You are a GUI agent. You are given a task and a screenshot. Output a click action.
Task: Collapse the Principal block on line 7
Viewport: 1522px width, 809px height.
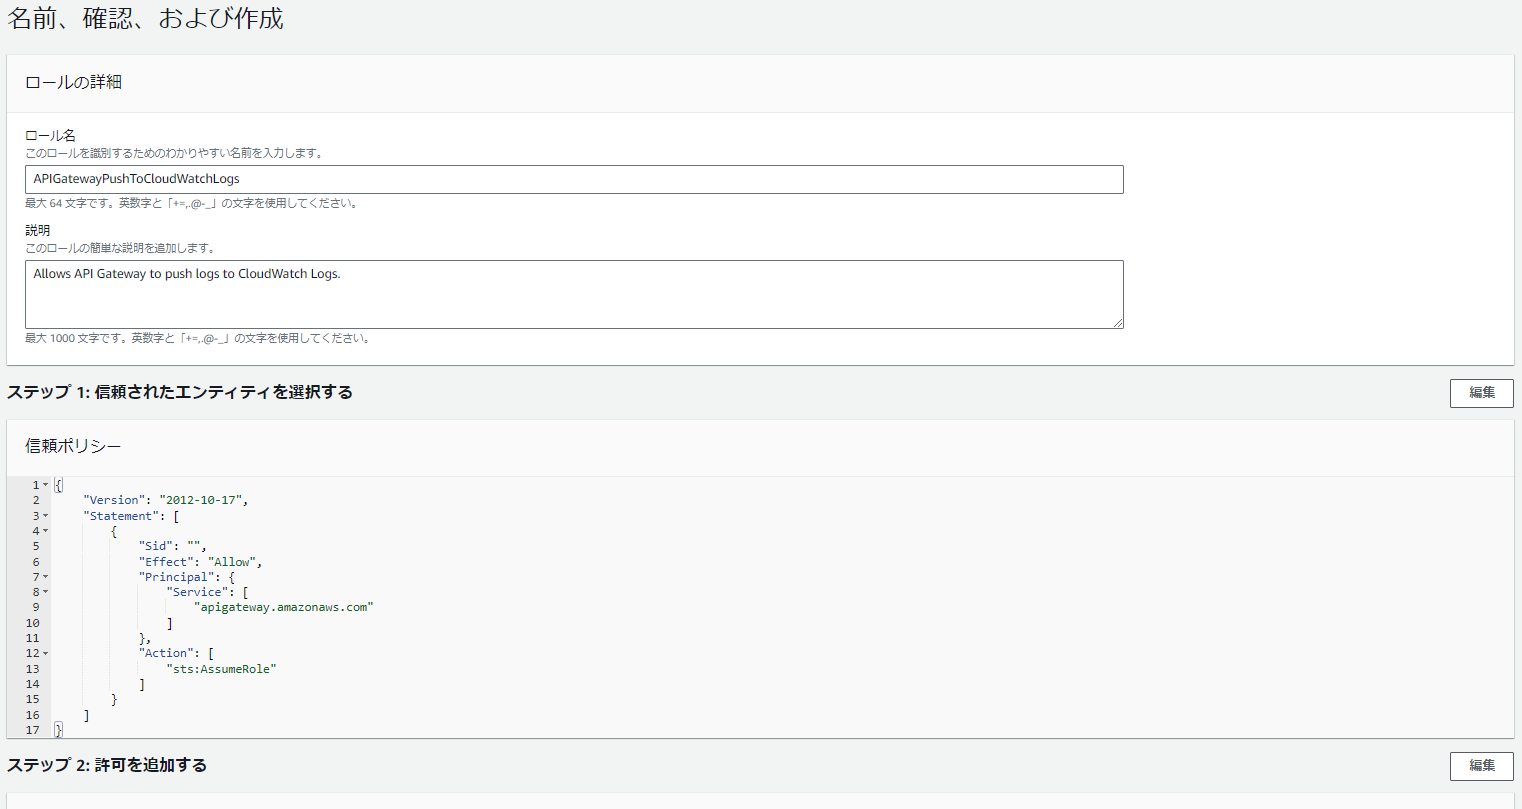point(46,576)
